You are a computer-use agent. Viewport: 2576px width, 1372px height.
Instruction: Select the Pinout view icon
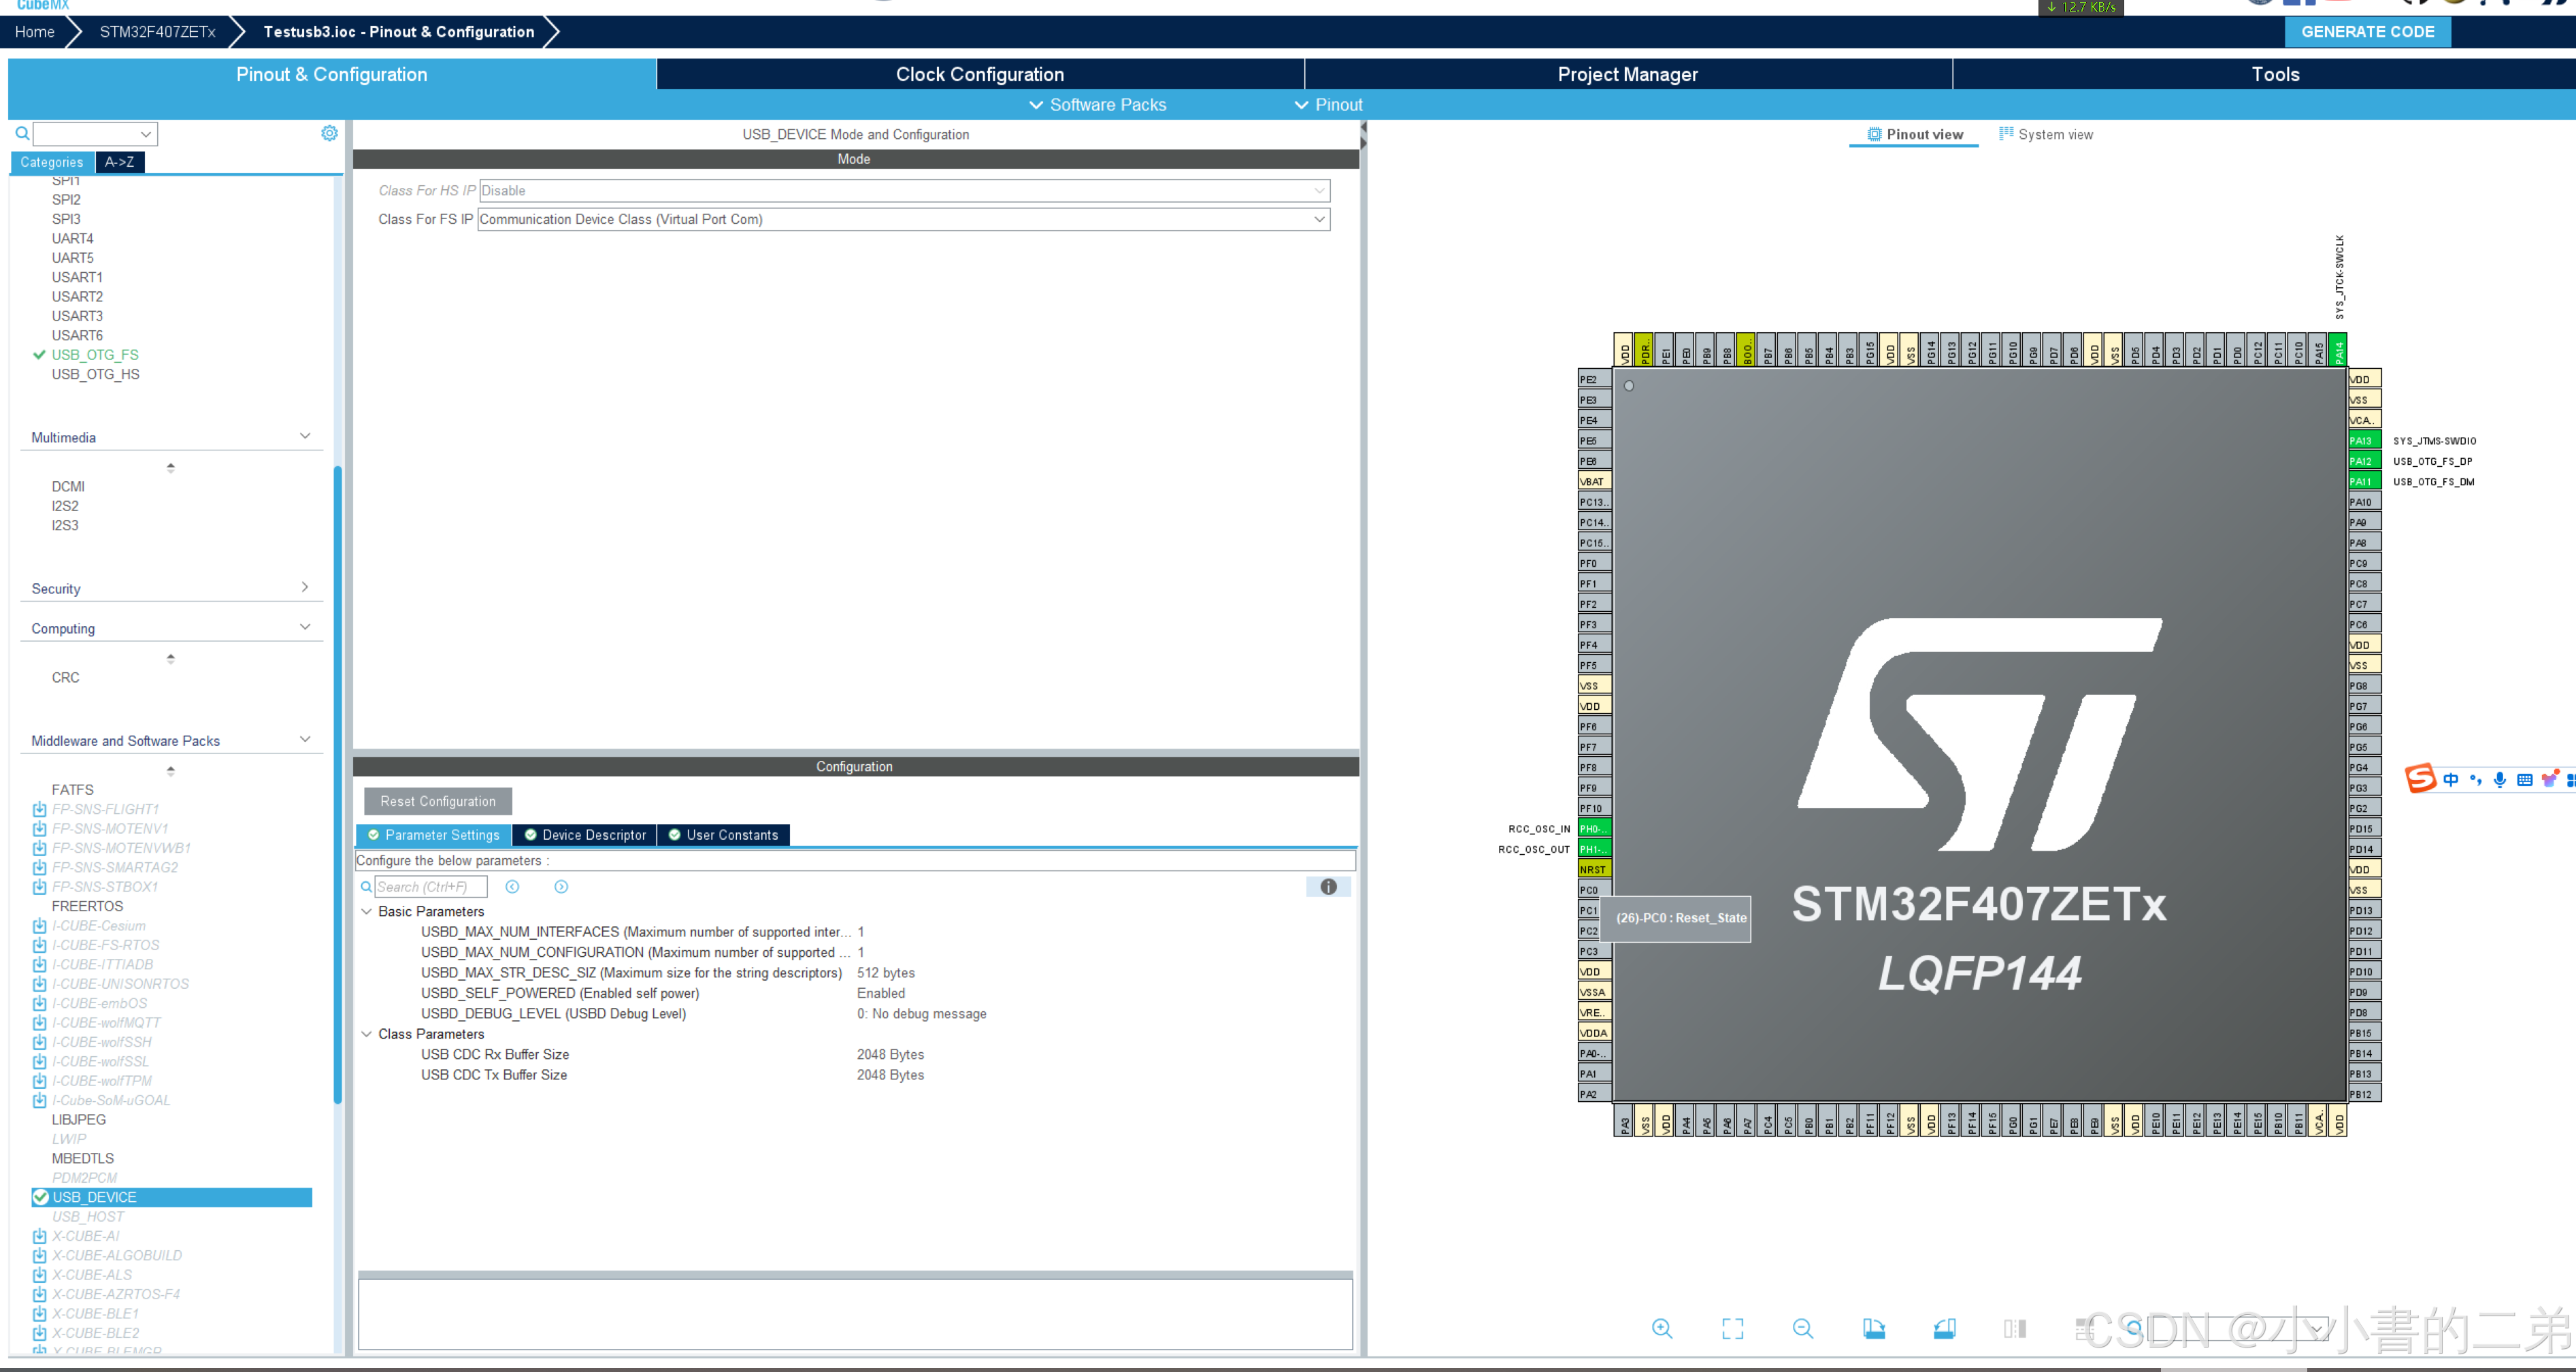(1913, 133)
